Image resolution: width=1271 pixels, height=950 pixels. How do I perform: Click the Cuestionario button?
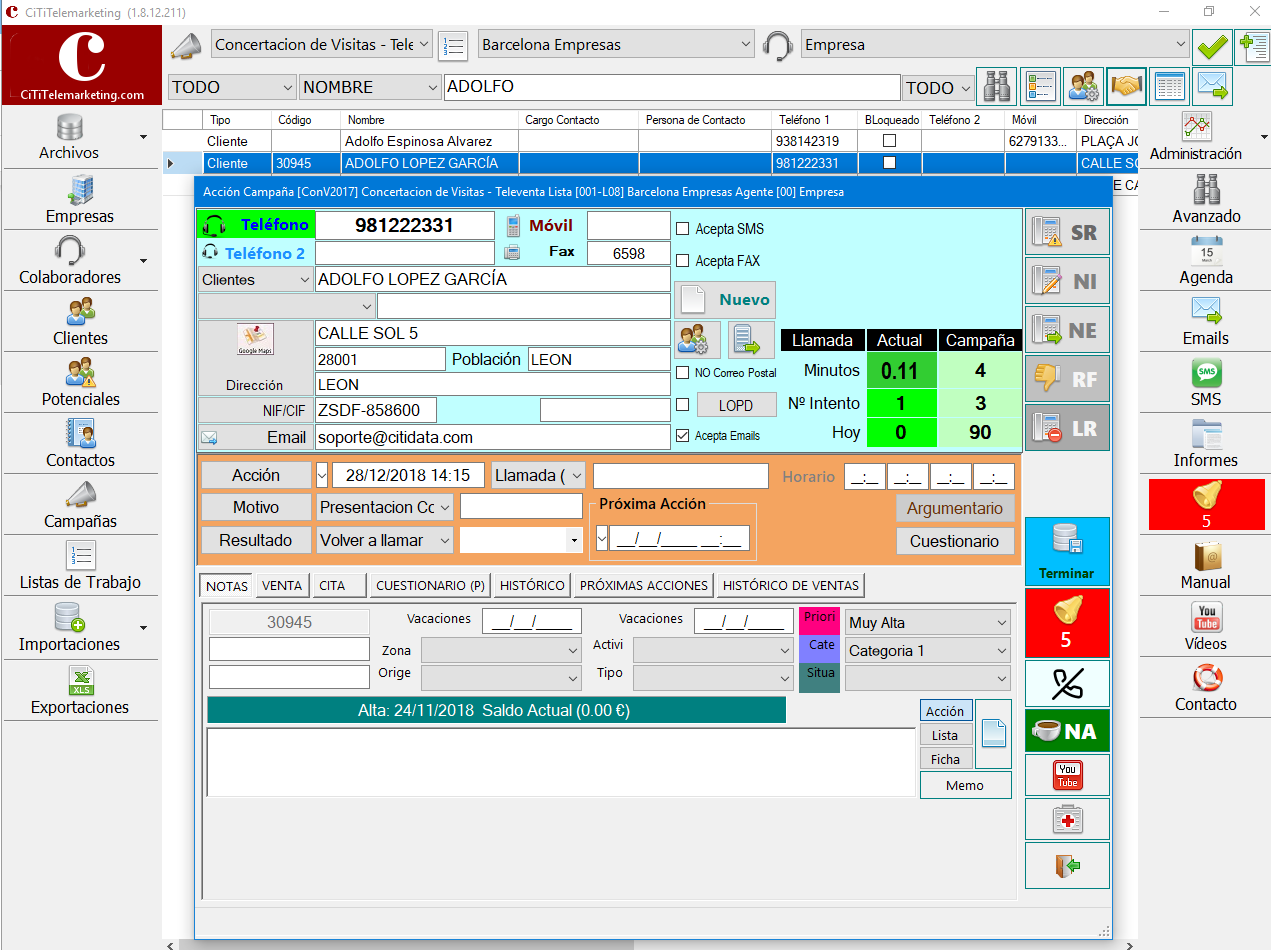955,541
